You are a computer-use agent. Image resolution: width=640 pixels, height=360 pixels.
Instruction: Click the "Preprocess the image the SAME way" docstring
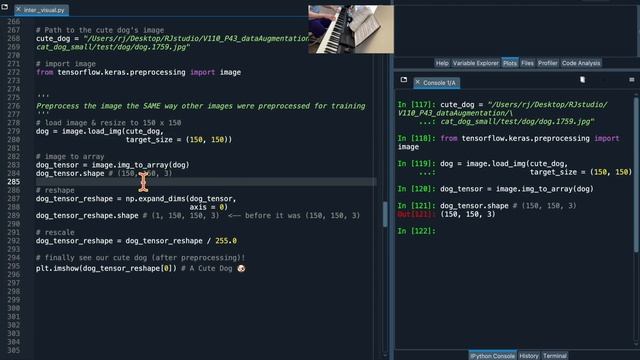pyautogui.click(x=200, y=106)
